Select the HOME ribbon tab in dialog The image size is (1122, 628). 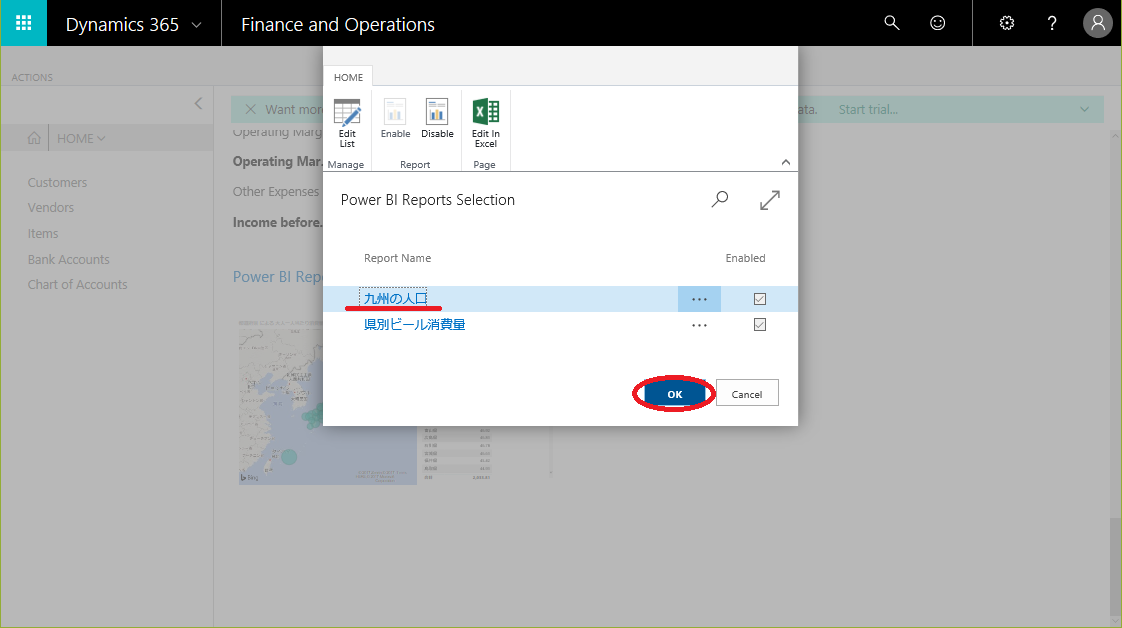point(348,77)
